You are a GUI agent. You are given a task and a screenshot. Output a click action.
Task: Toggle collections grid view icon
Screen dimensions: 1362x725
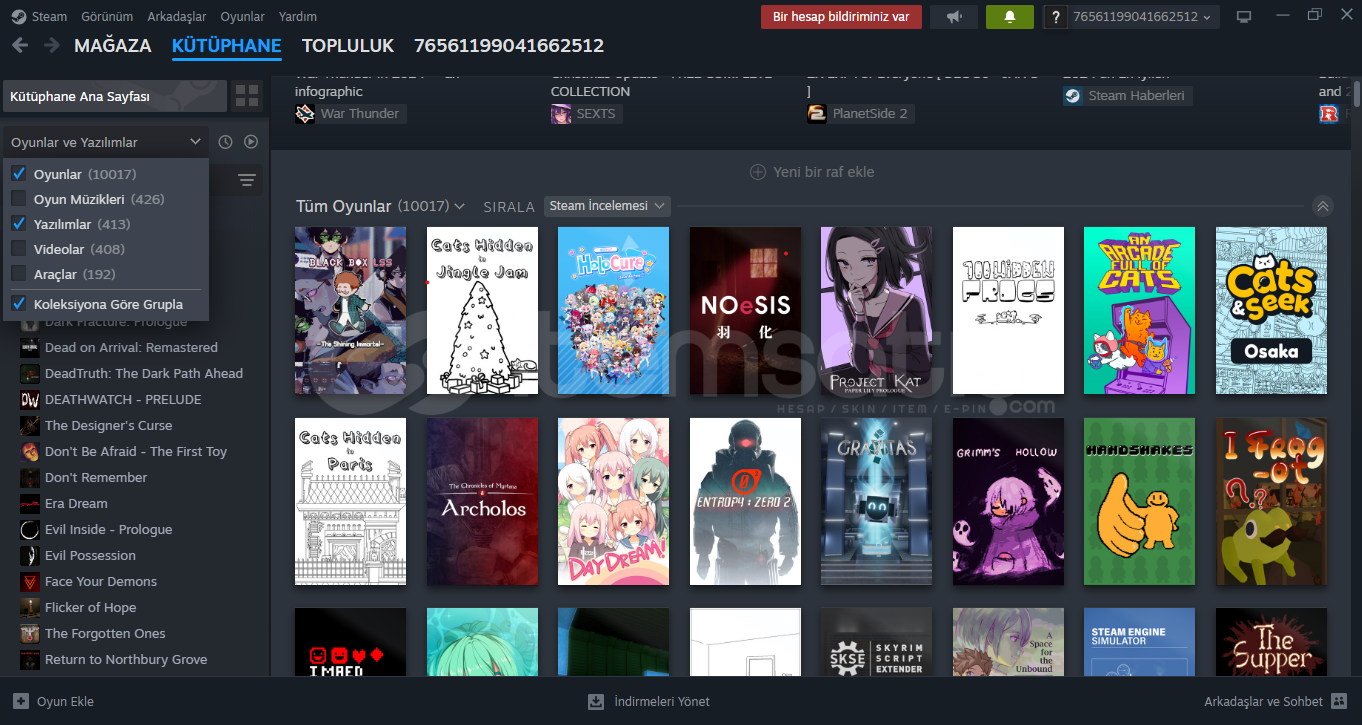click(247, 96)
